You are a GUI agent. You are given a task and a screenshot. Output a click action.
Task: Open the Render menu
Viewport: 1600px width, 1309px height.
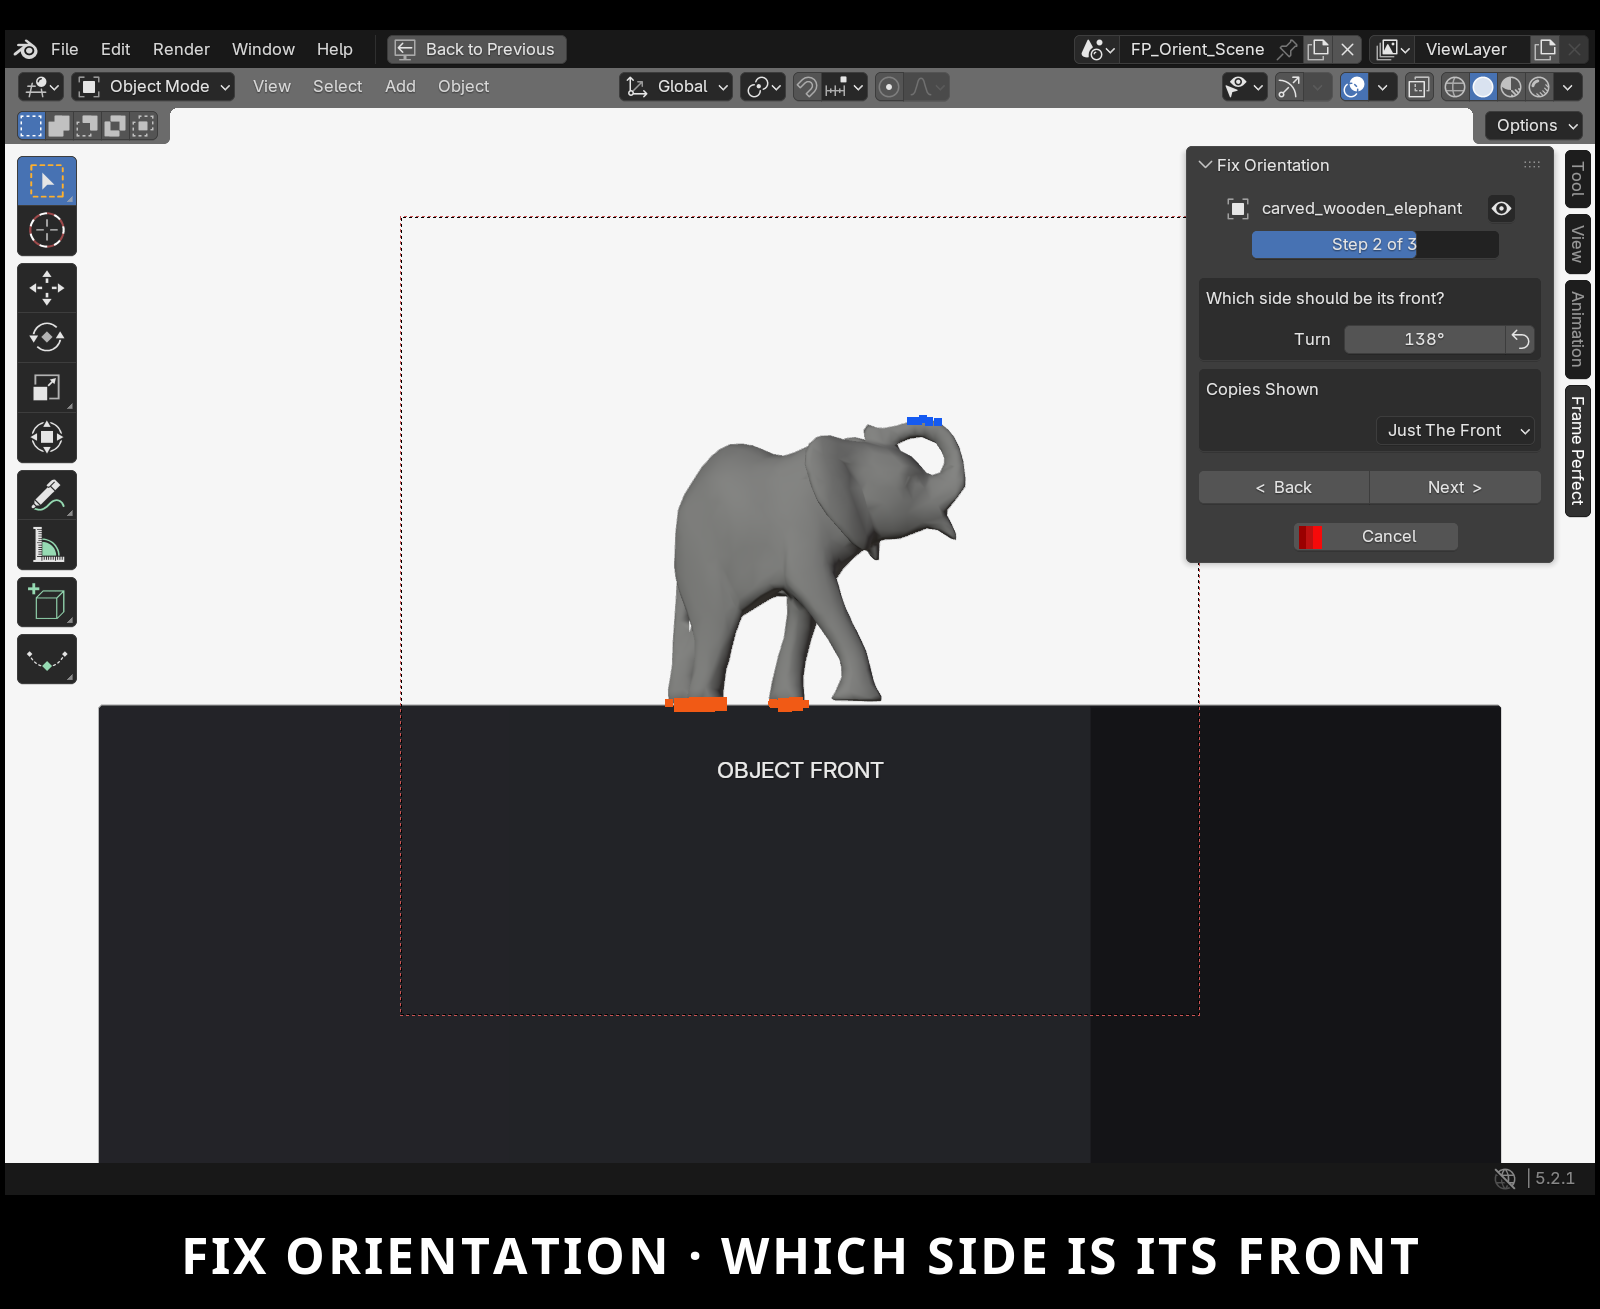tap(181, 49)
